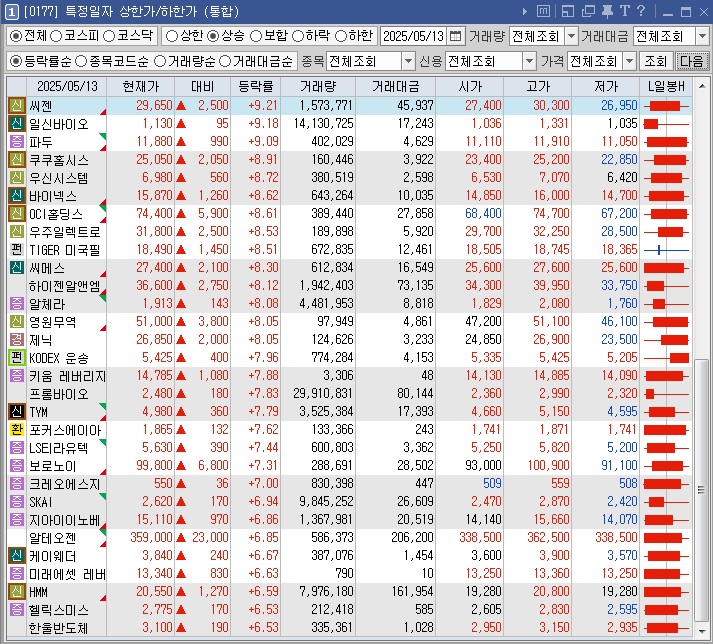Click the scroll down arrow of table scrollbar
Screen dimensions: 713x644
pyautogui.click(x=702, y=632)
